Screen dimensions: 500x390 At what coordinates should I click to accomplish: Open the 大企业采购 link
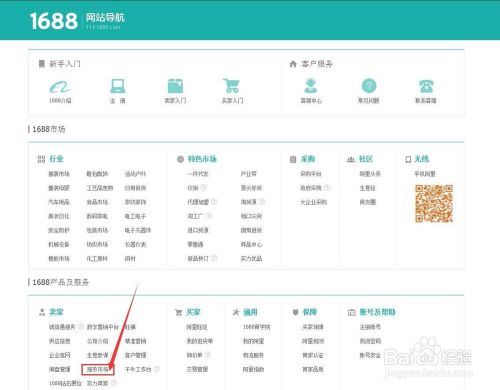pos(313,202)
